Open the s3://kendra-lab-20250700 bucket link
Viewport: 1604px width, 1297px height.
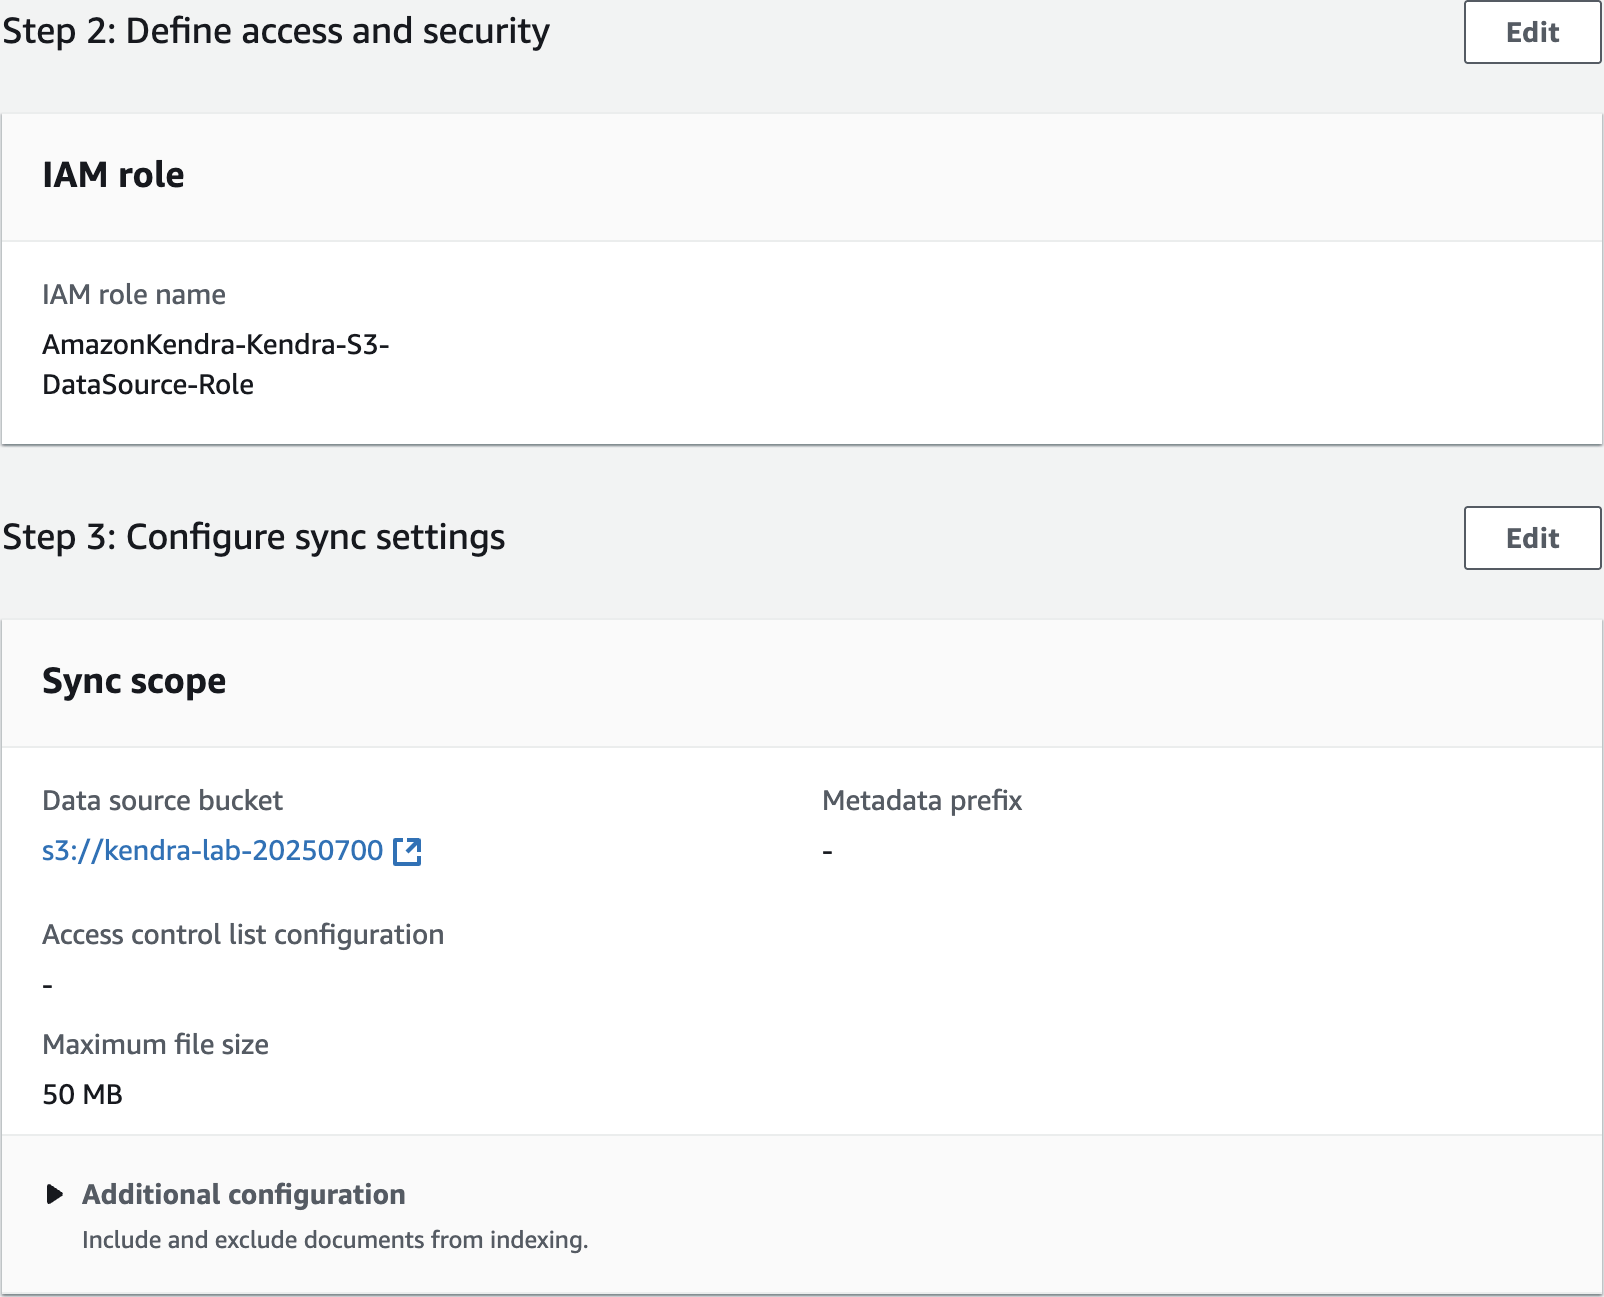click(212, 851)
